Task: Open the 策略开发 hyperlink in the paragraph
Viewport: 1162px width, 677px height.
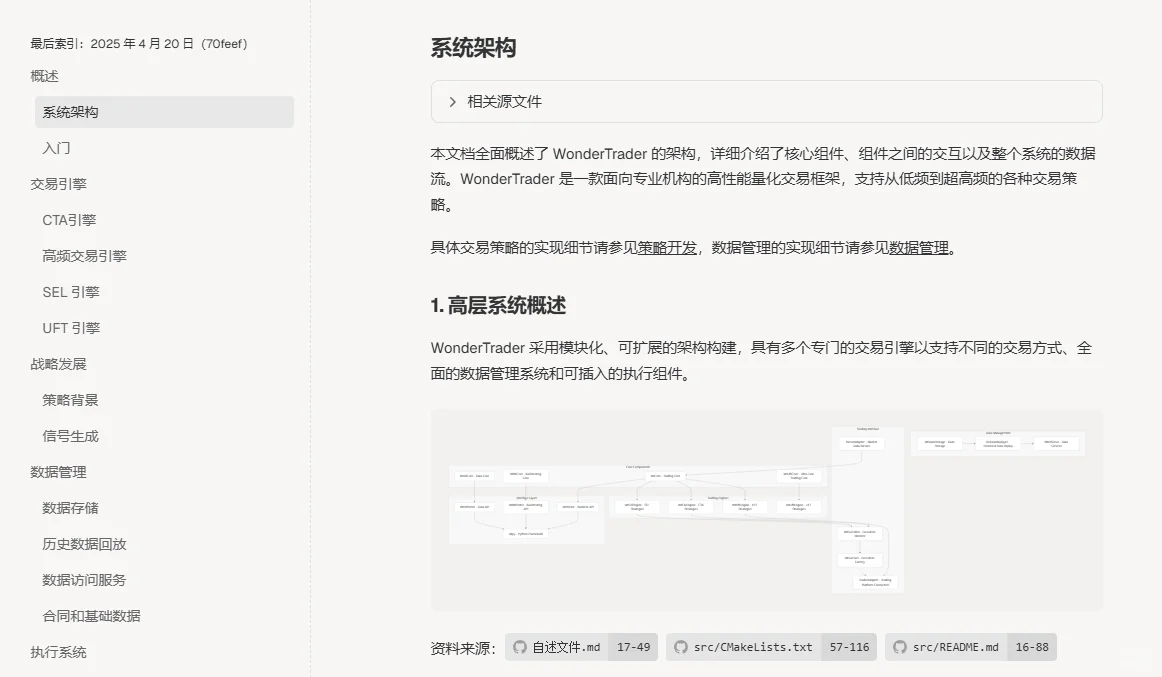Action: coord(665,247)
